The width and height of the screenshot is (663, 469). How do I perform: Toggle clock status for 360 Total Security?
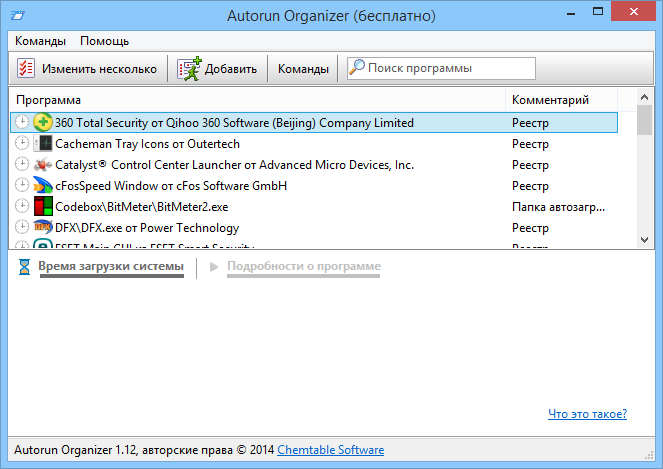pyautogui.click(x=23, y=123)
